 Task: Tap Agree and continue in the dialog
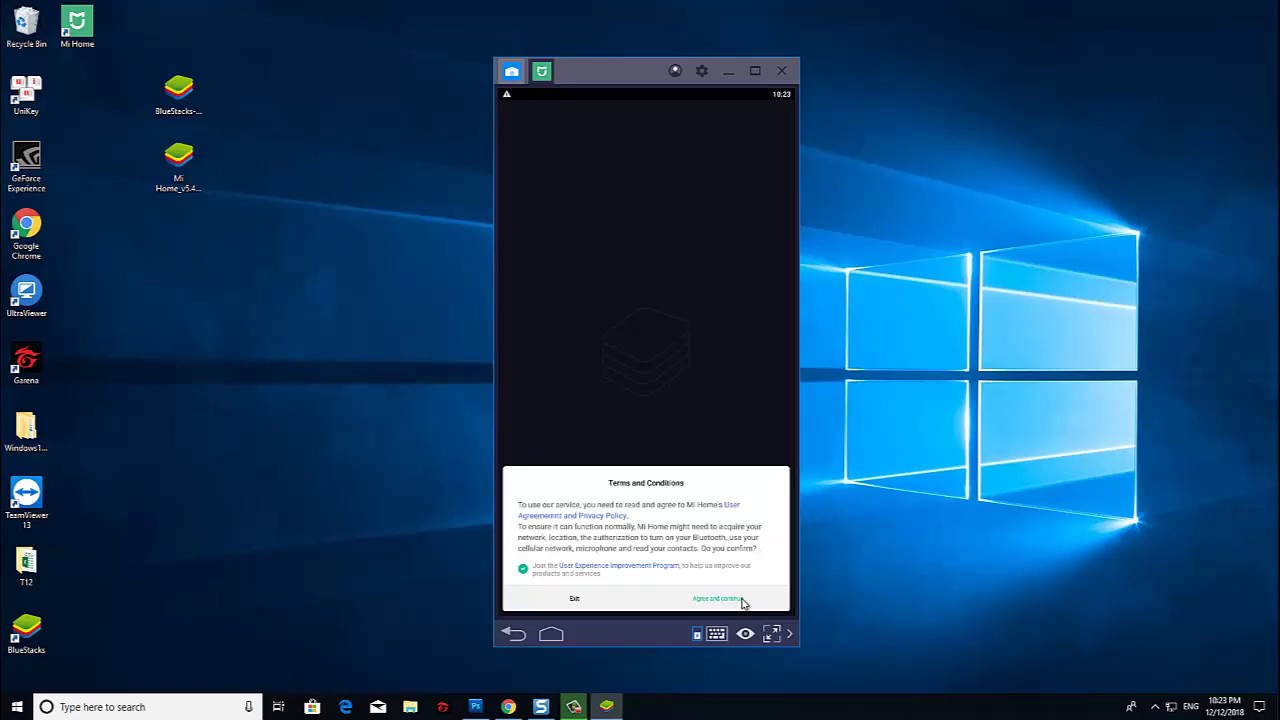pos(717,598)
